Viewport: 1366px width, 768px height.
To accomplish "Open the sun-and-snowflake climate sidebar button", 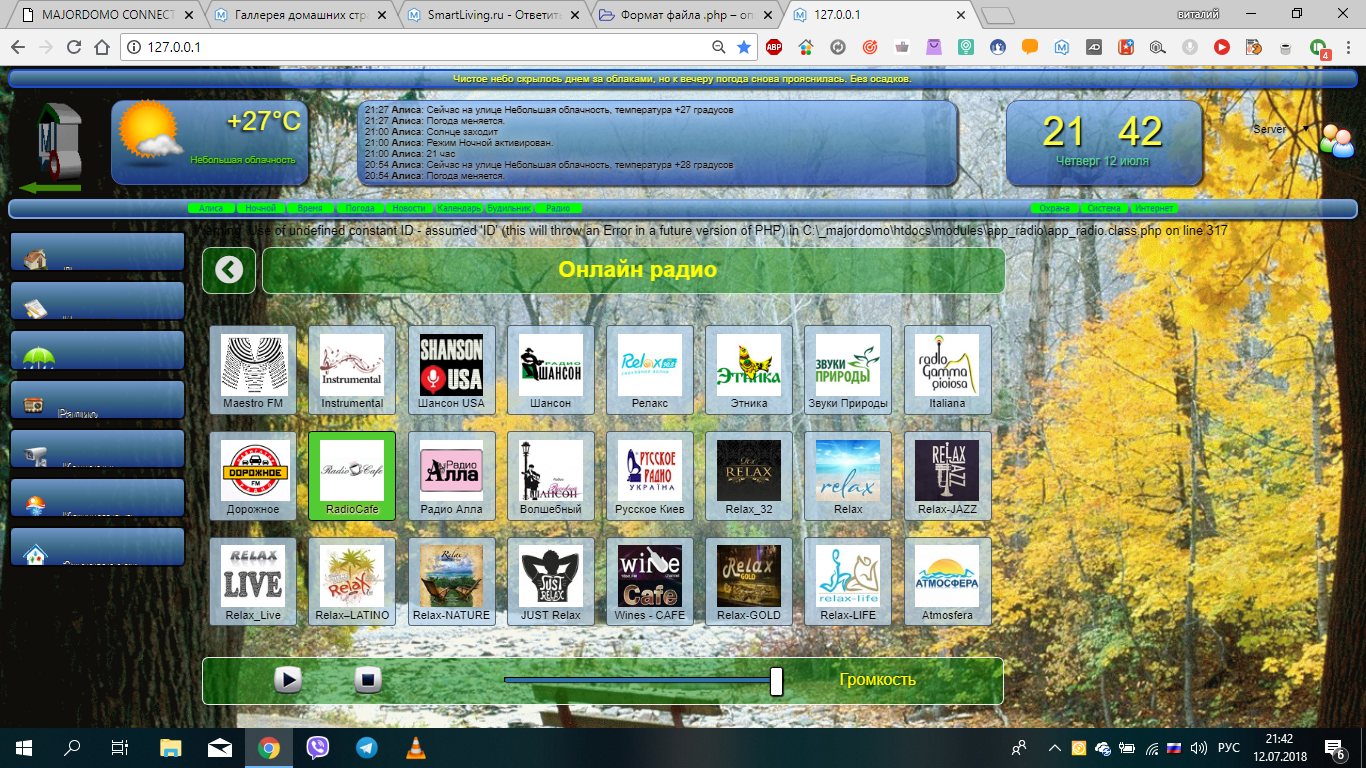I will point(98,498).
